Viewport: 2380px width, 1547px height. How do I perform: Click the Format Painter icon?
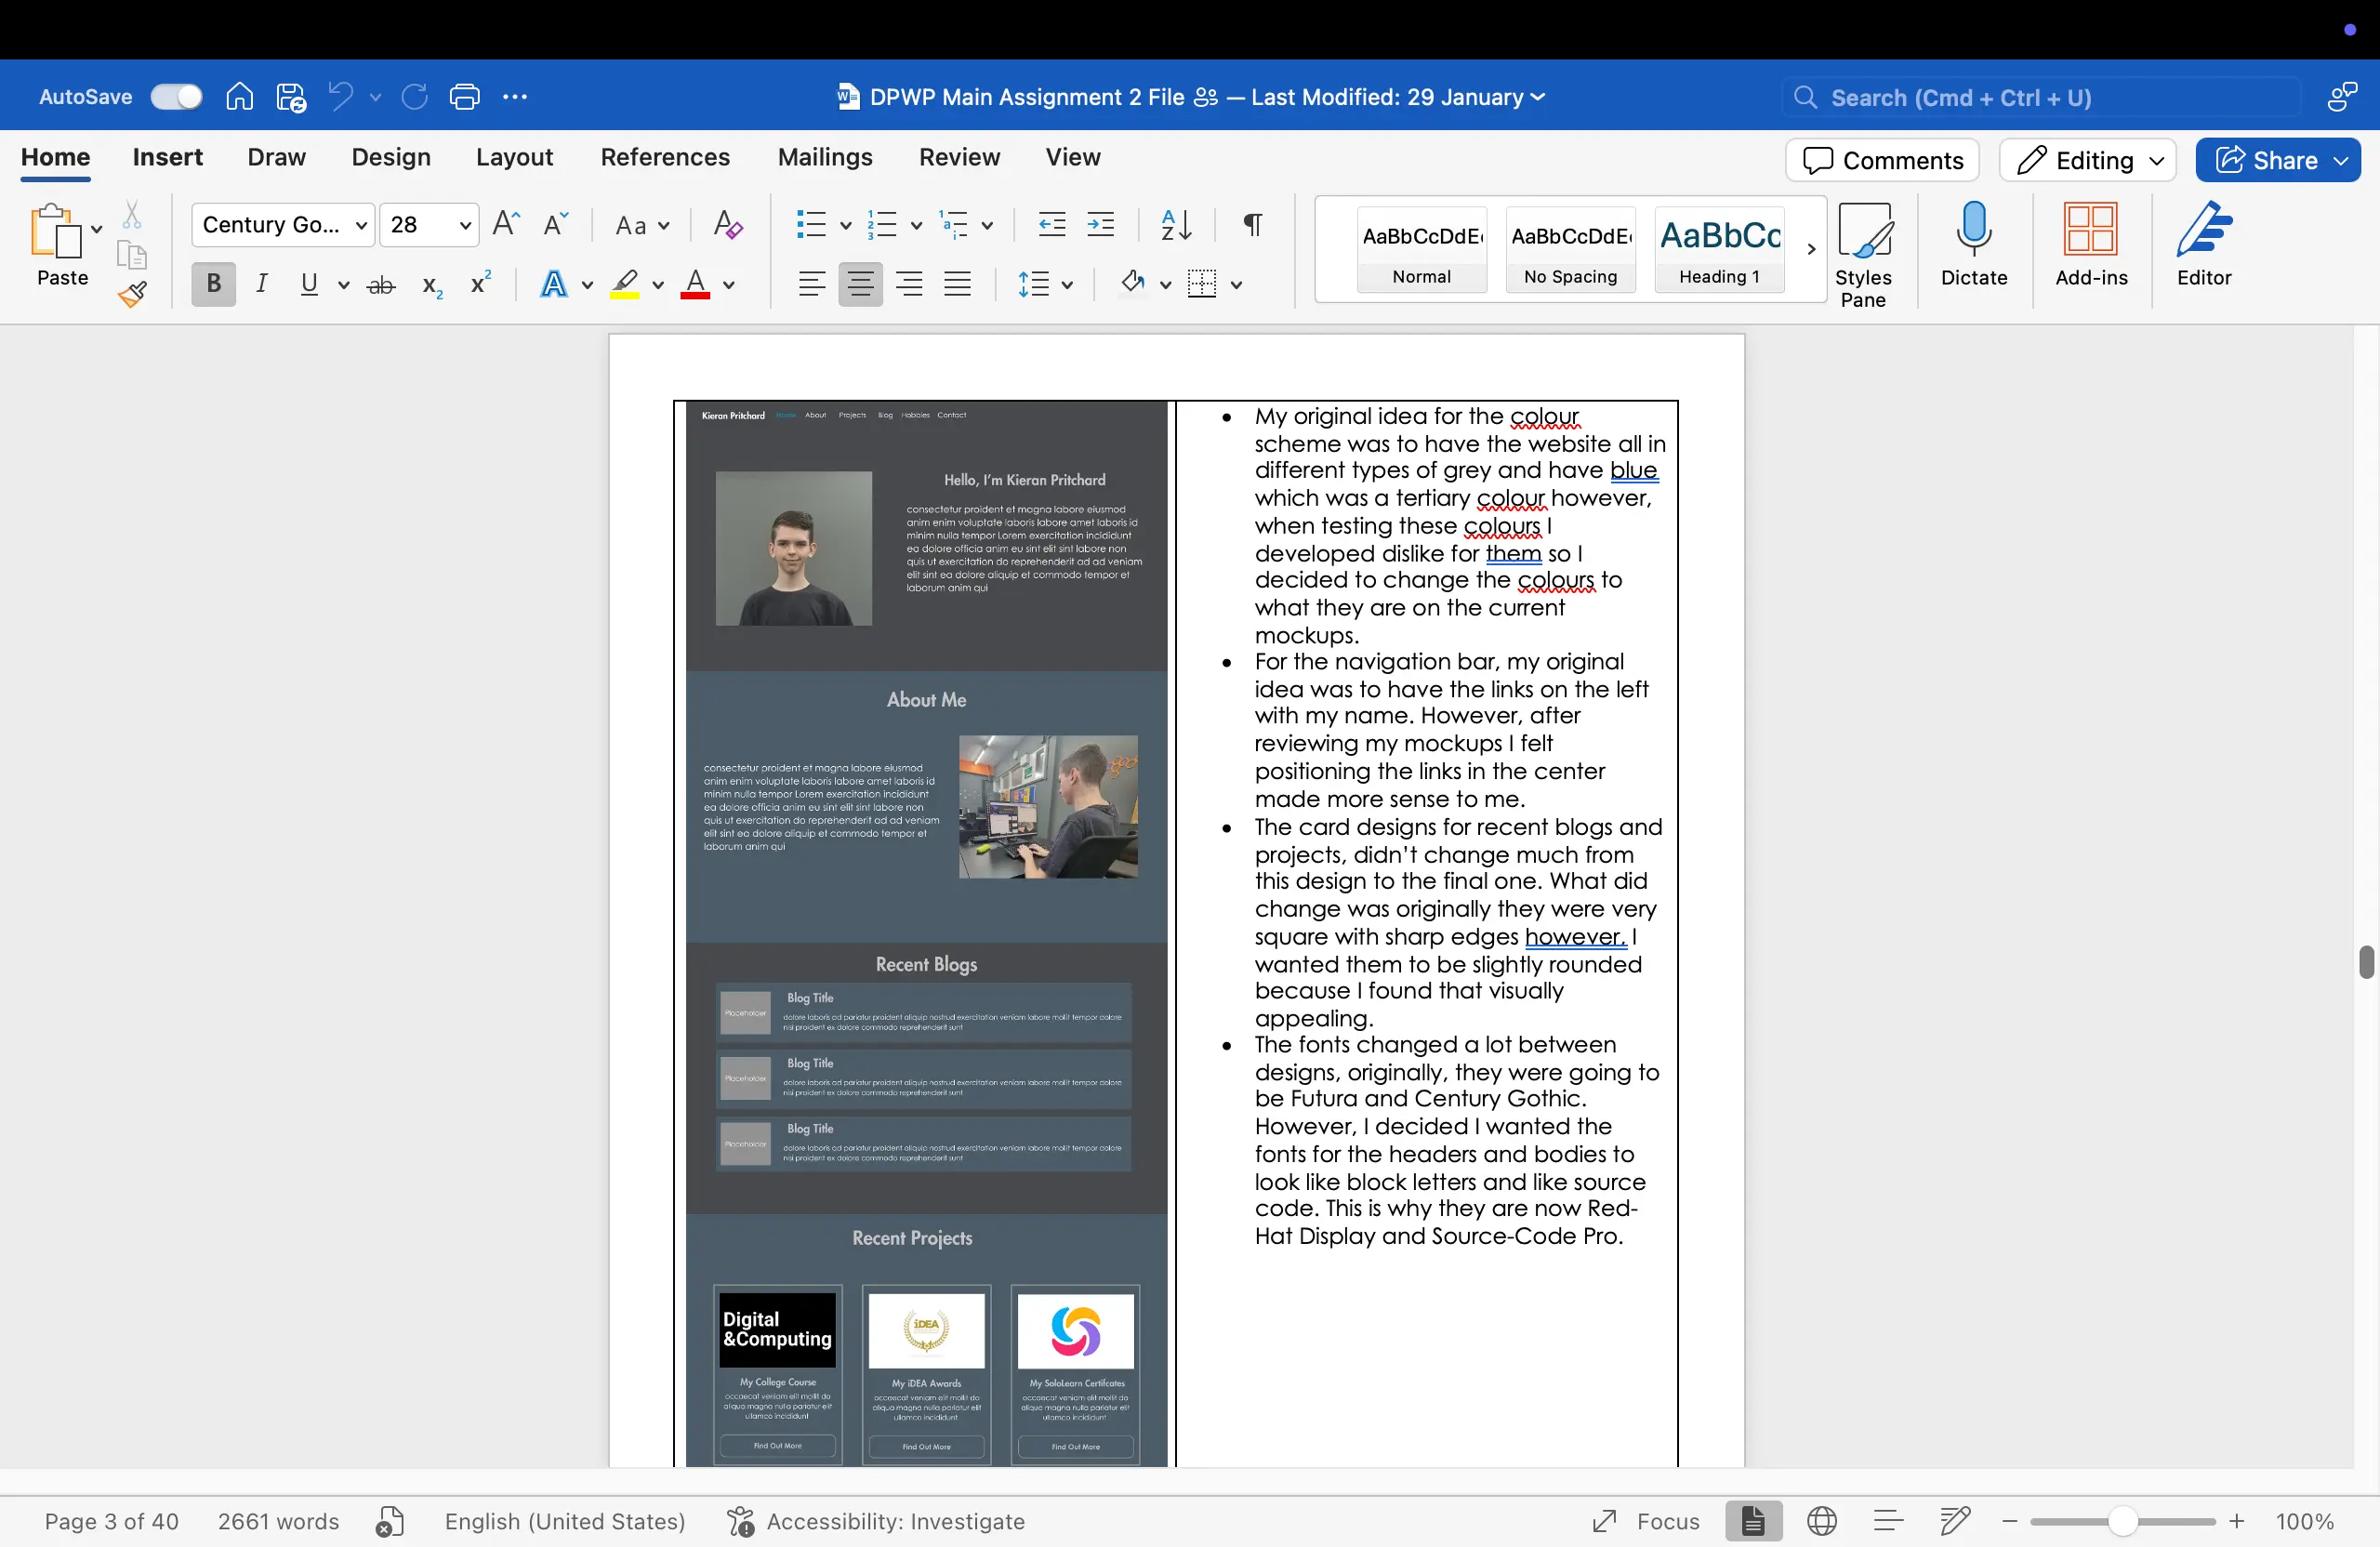point(131,294)
